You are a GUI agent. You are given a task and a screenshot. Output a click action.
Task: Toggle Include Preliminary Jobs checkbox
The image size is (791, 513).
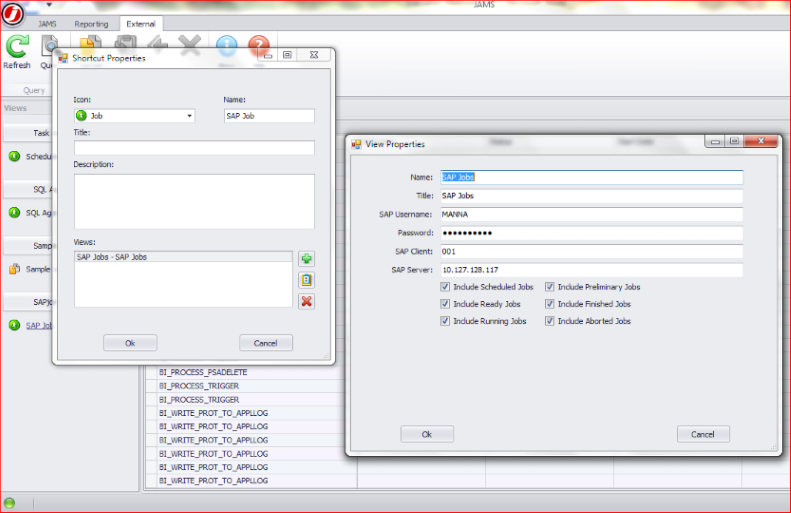(549, 287)
